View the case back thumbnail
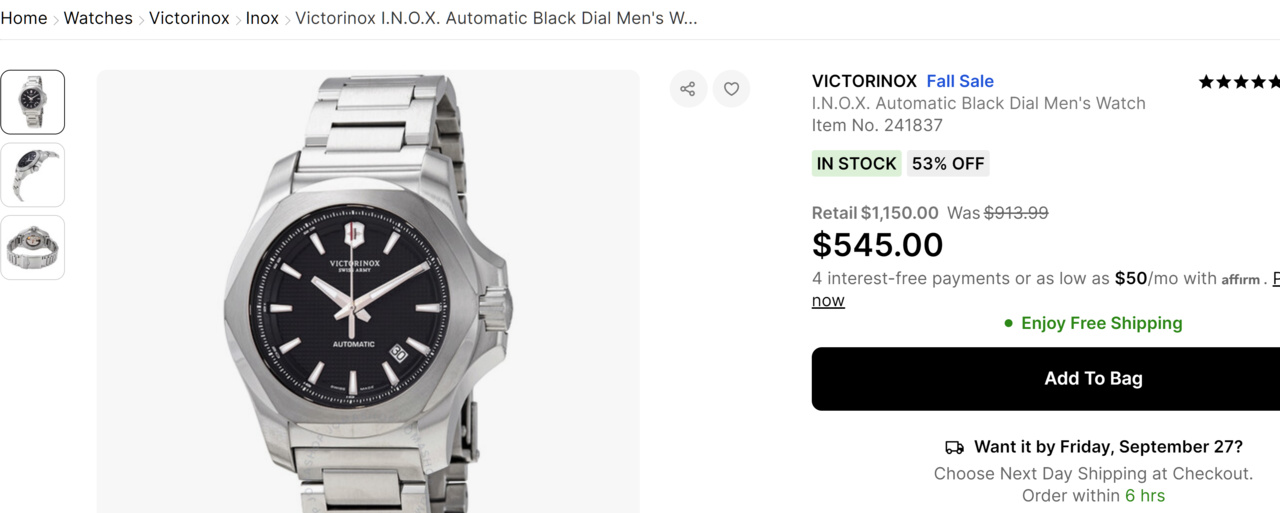 point(33,247)
